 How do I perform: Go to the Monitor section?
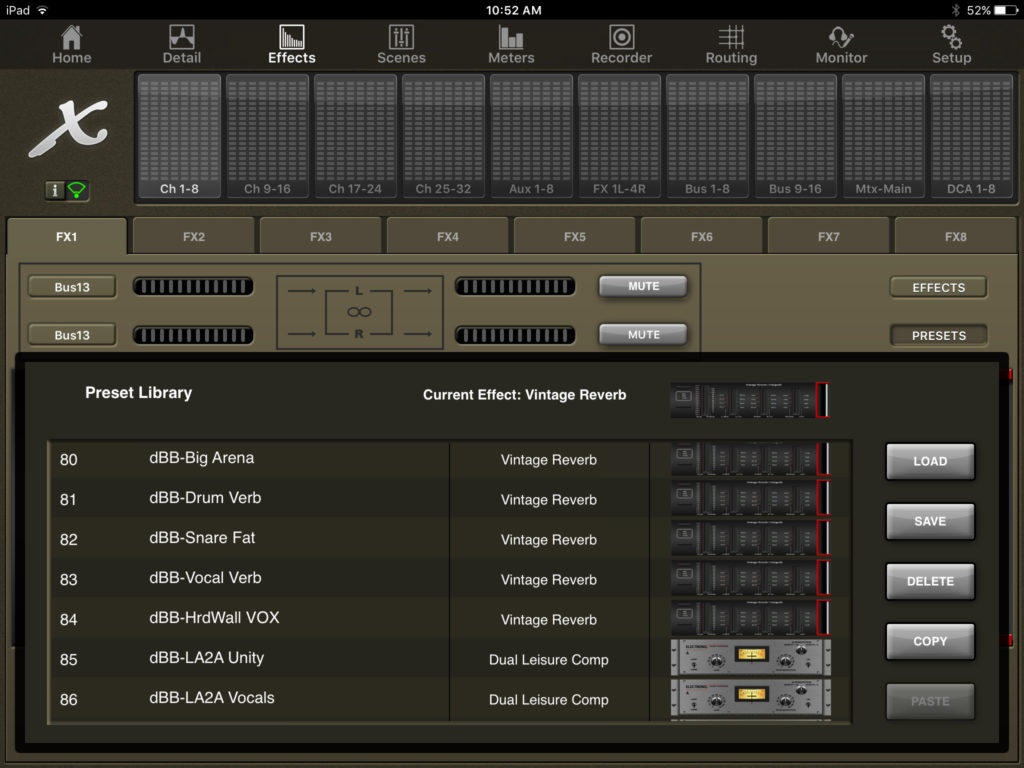pos(840,44)
